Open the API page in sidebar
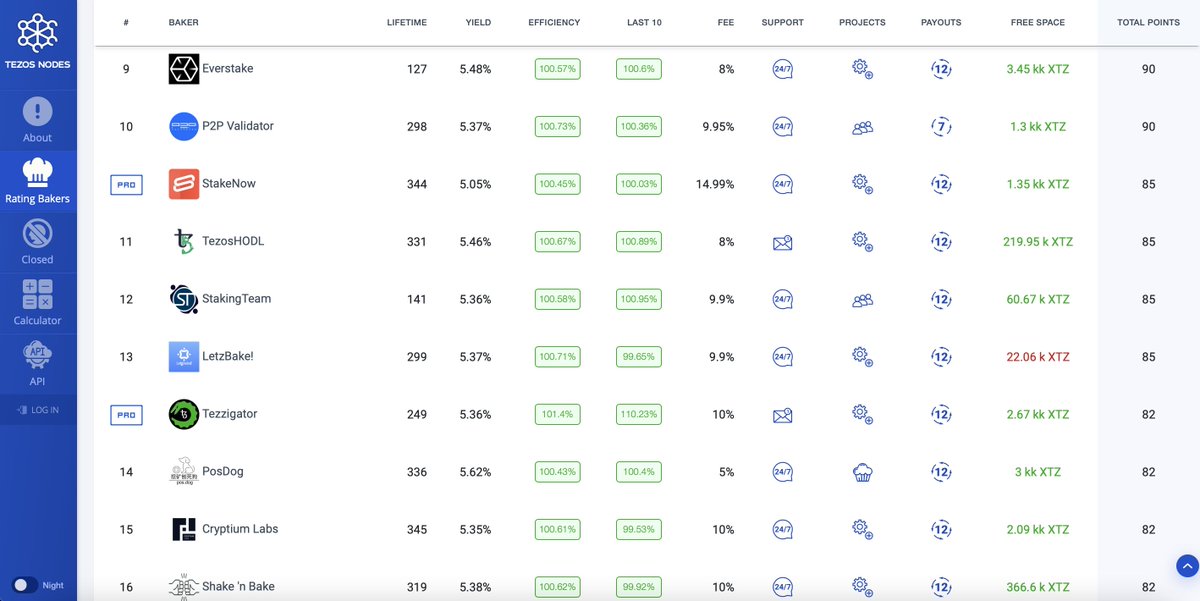 tap(38, 364)
